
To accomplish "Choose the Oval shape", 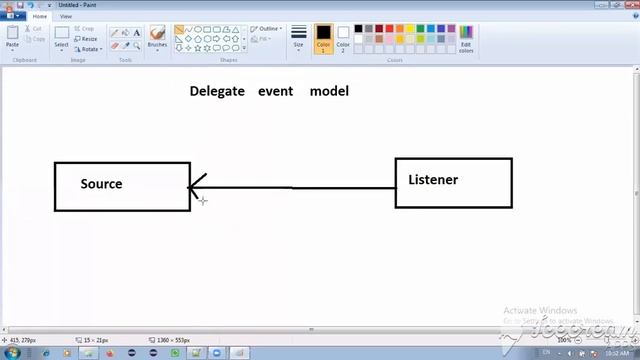I will pos(198,29).
